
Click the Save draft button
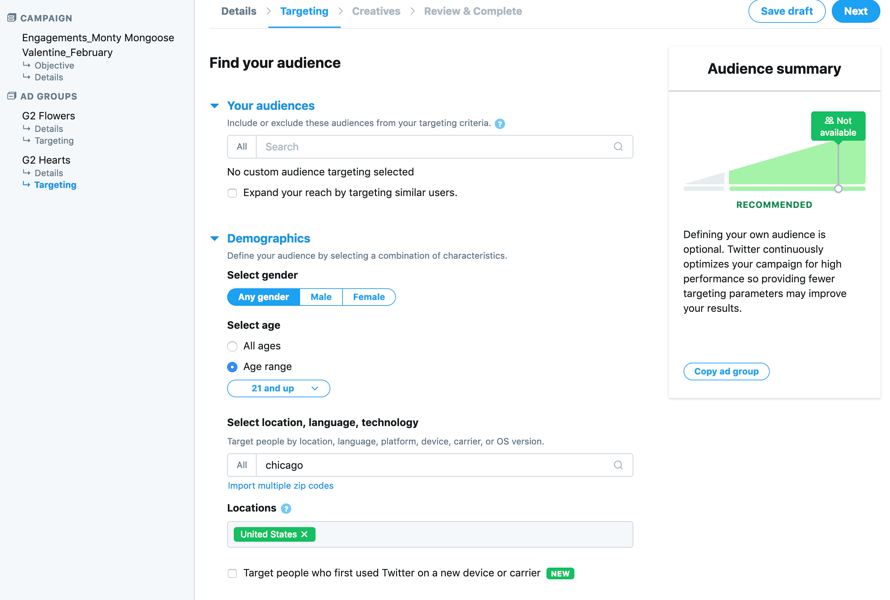coord(787,11)
